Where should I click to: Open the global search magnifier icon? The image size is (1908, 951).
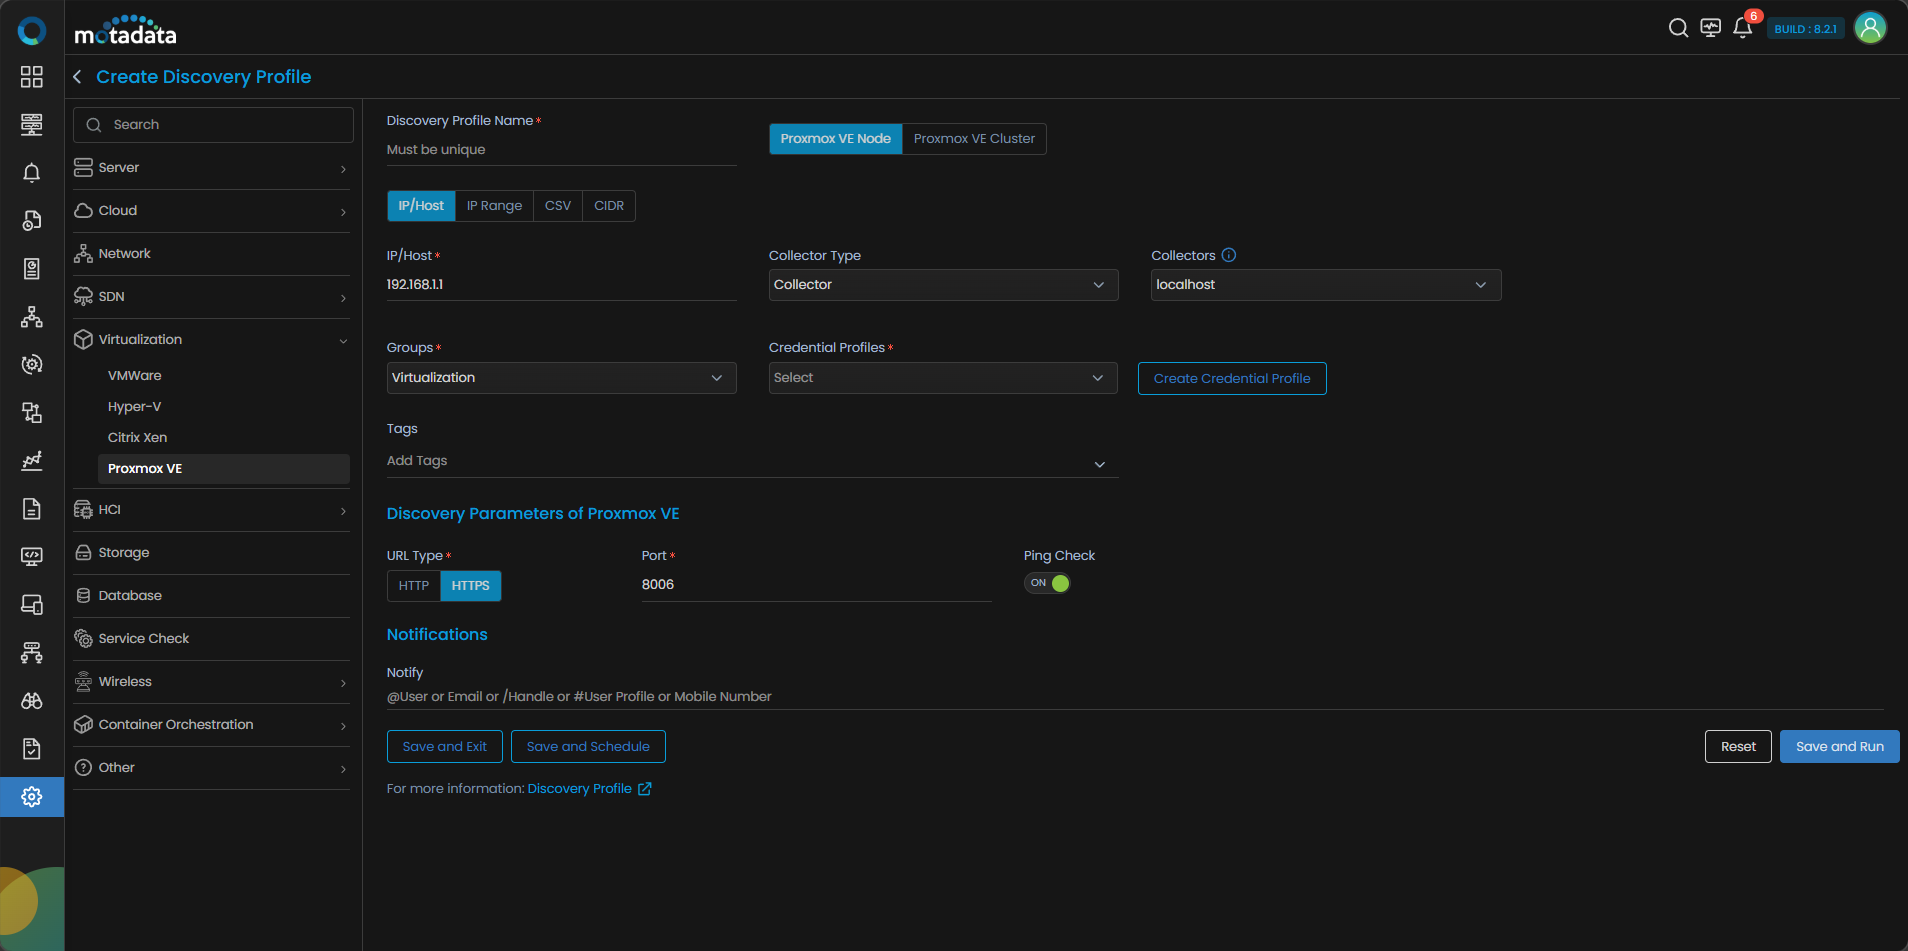coord(1678,28)
